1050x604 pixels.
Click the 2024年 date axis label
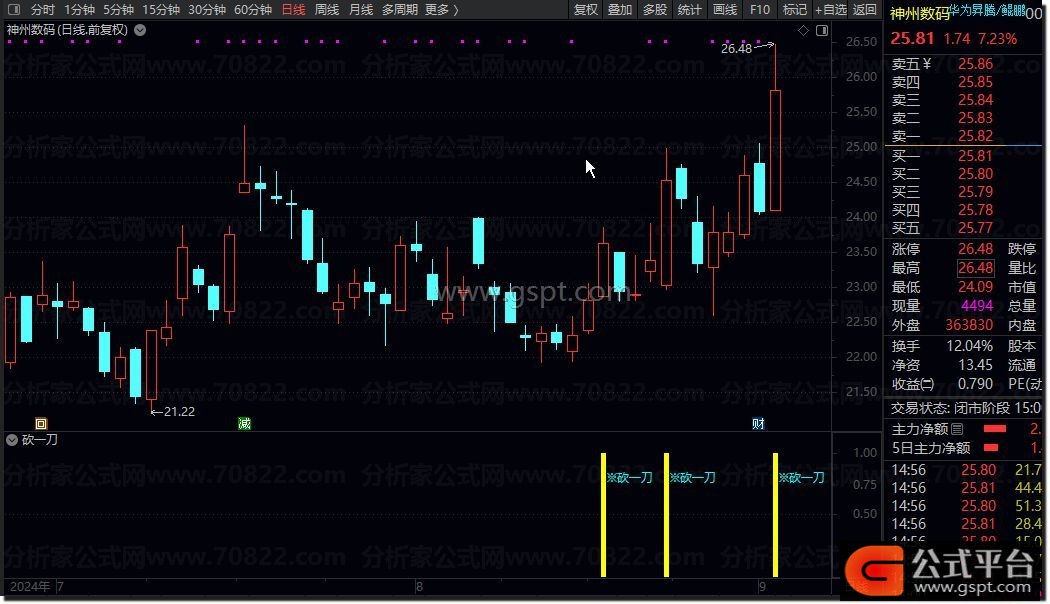pos(30,587)
